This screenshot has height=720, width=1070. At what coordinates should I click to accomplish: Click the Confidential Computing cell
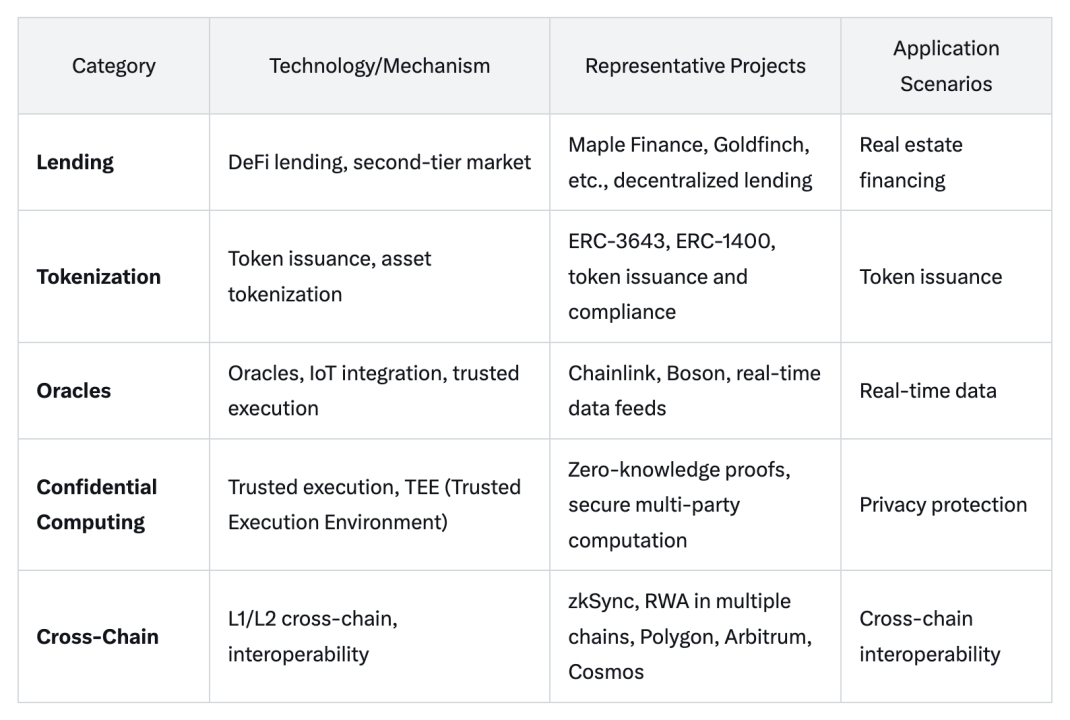click(x=97, y=504)
